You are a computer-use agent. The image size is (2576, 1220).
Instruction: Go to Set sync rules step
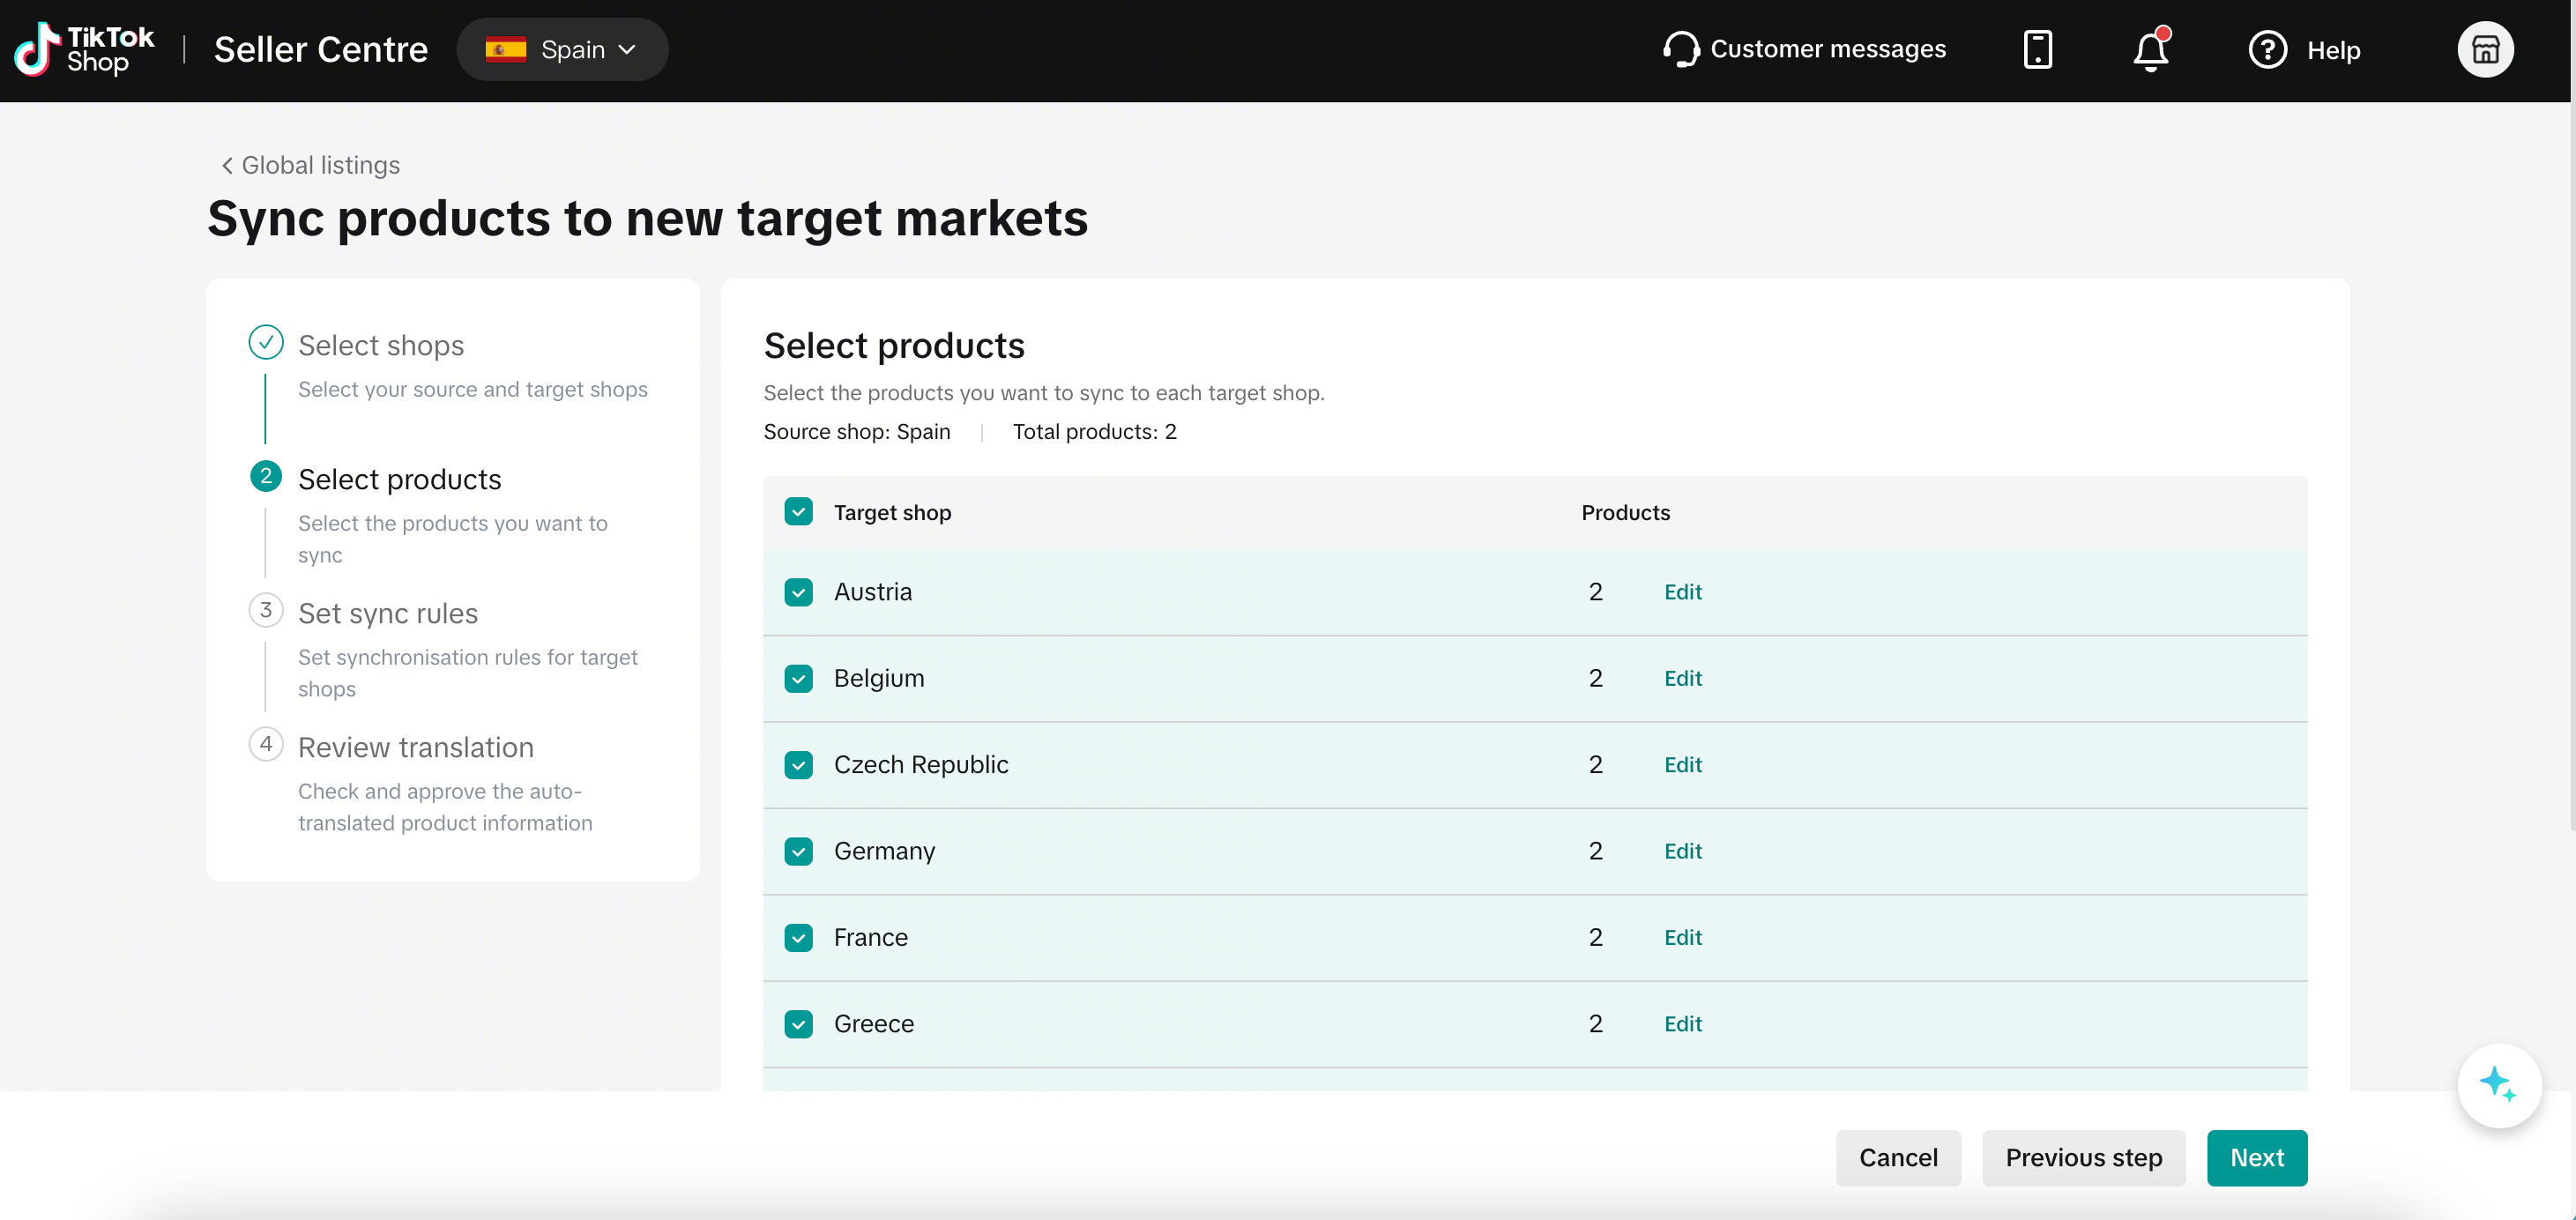tap(388, 613)
